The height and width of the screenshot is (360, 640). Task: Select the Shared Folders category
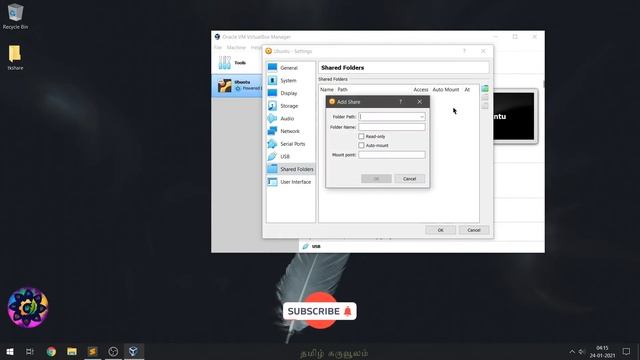291,169
